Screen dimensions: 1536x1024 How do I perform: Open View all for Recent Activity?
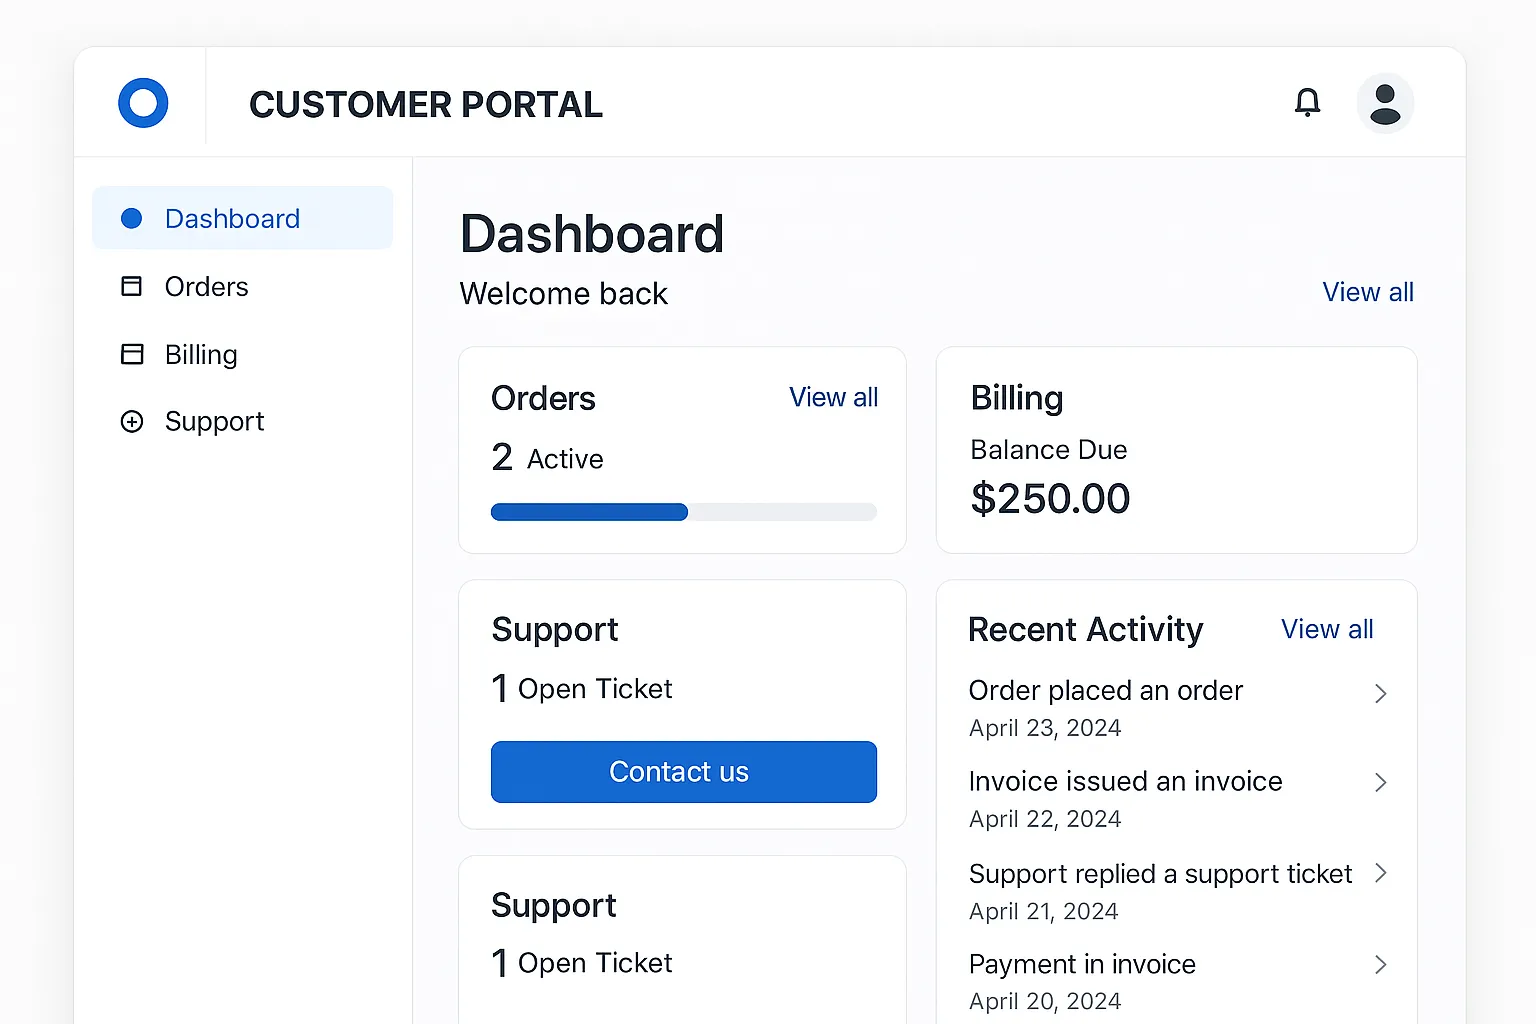[1327, 629]
